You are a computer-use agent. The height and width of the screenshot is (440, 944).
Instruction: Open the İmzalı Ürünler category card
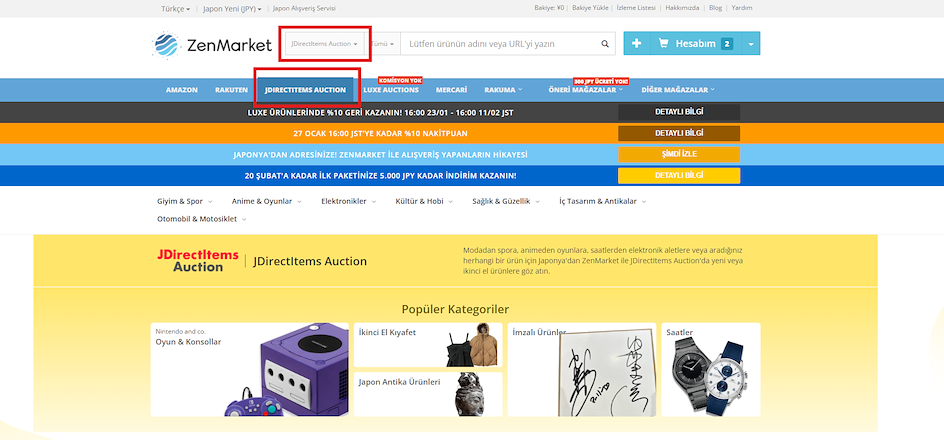click(x=582, y=370)
